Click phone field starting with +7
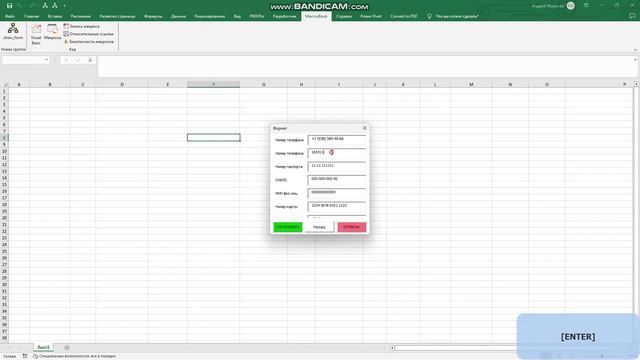640x360 pixels. click(337, 140)
